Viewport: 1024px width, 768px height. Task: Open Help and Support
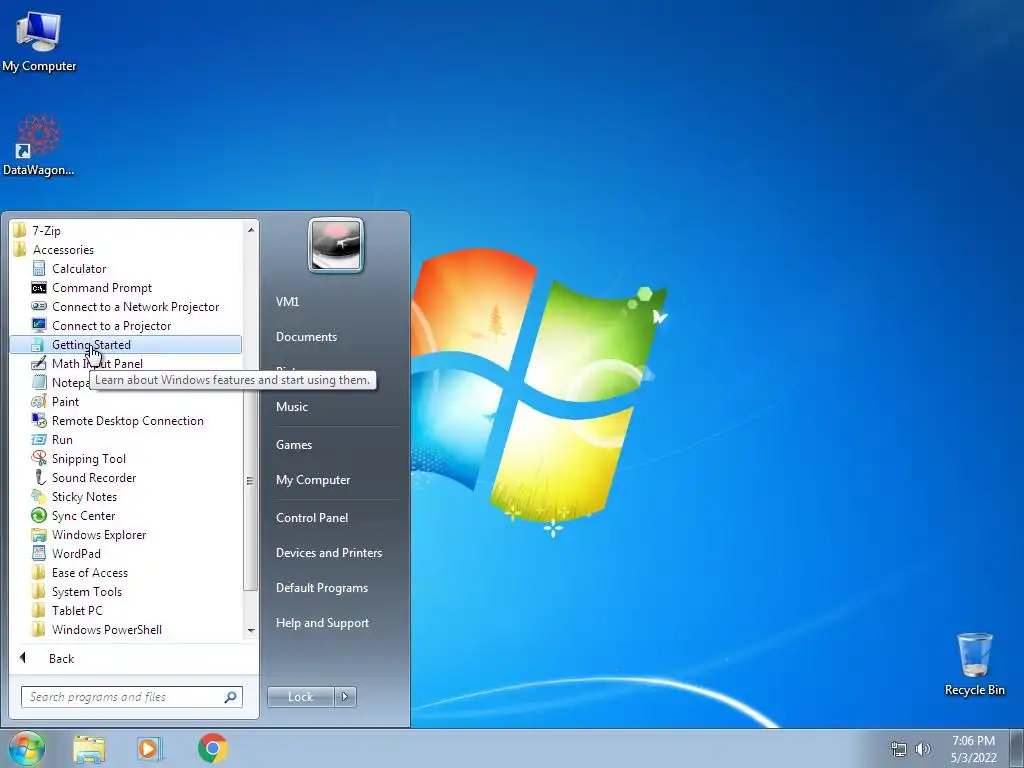point(322,623)
